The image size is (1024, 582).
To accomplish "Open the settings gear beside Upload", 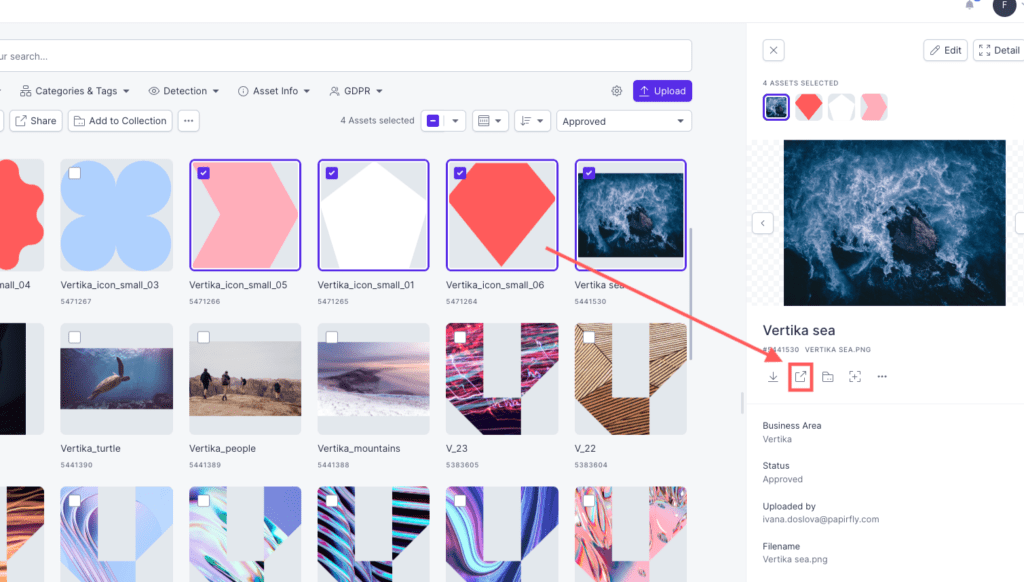I will (616, 91).
